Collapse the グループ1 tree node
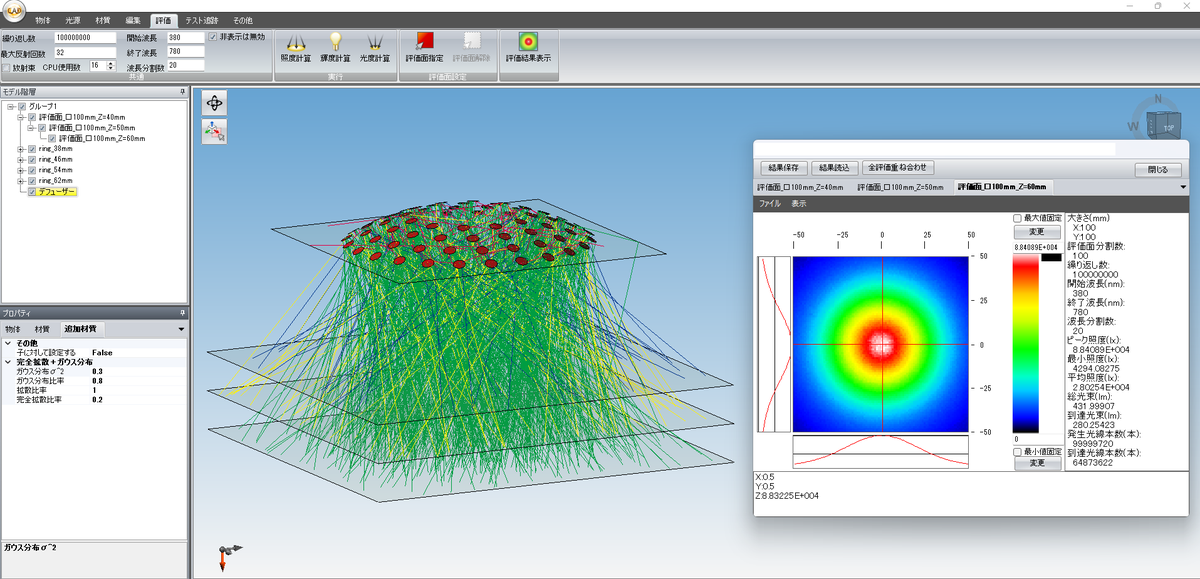This screenshot has width=1200, height=579. coord(10,107)
